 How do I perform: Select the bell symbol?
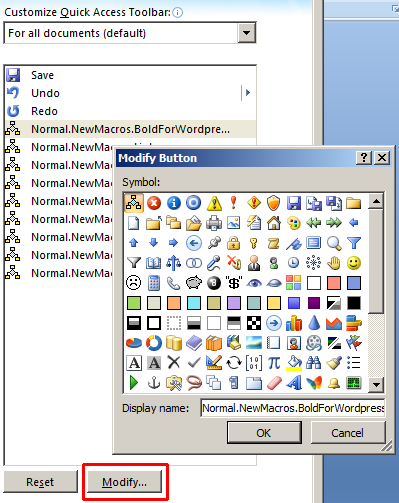click(x=334, y=383)
